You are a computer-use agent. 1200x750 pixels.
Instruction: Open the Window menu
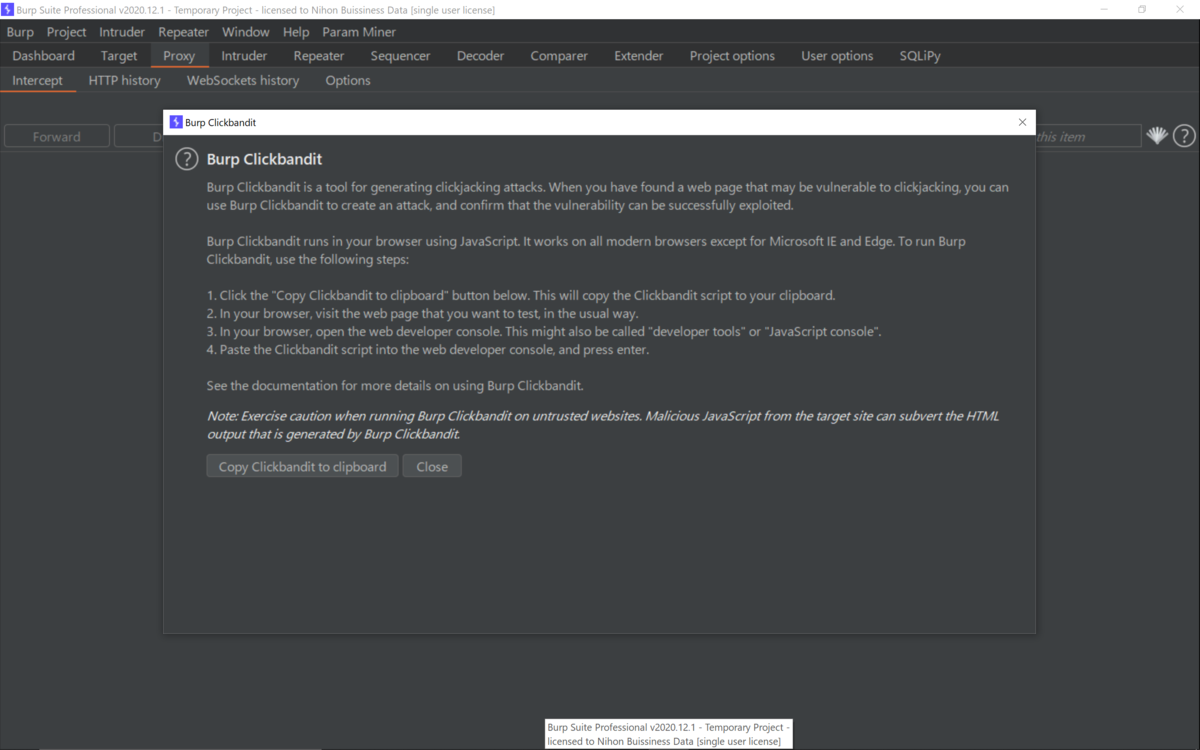(245, 32)
